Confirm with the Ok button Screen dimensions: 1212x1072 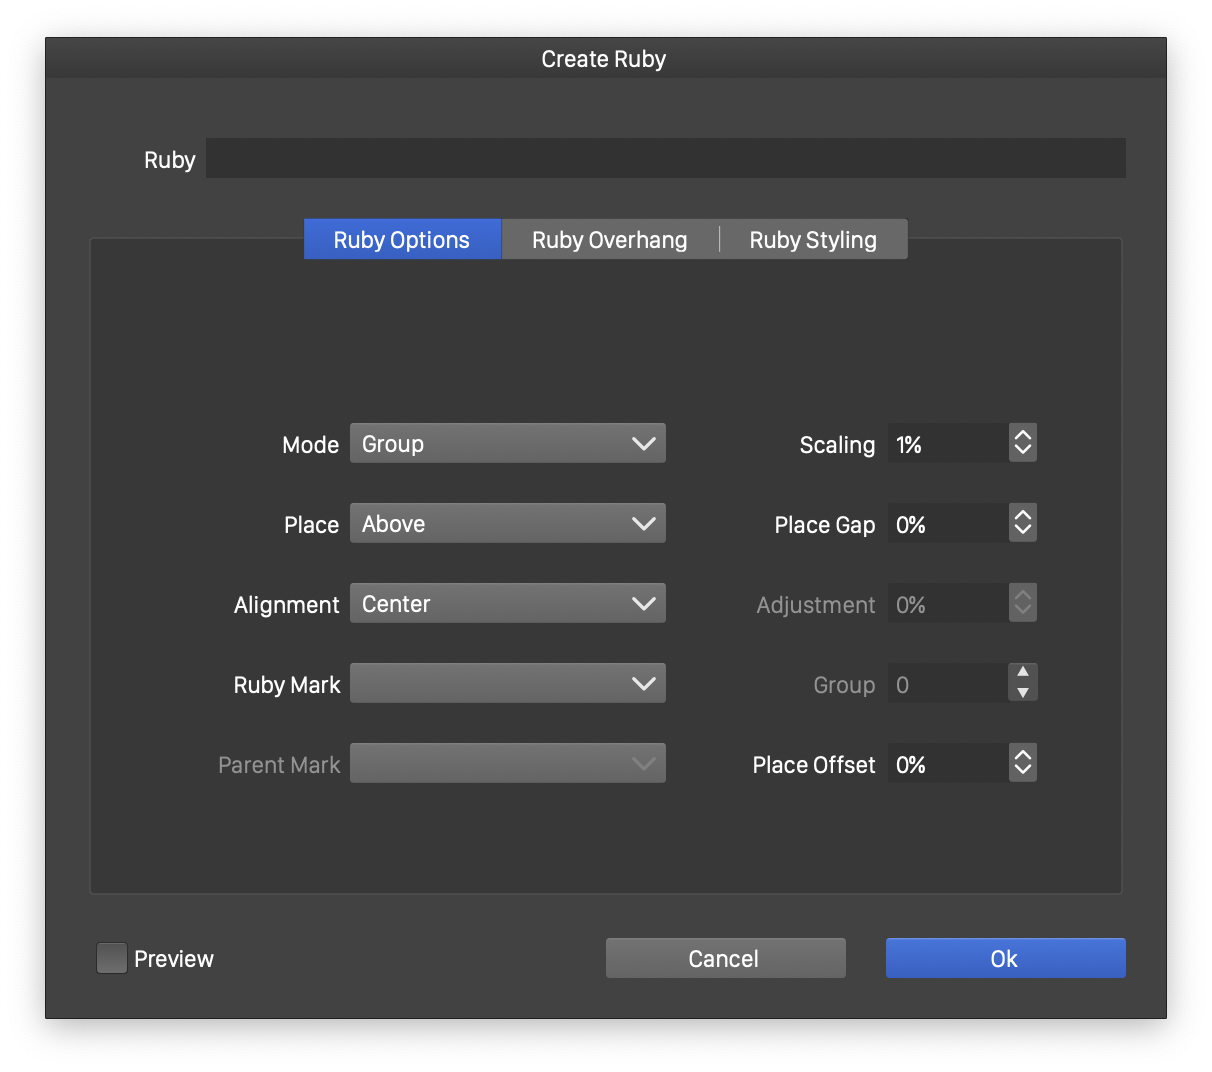tap(1005, 958)
